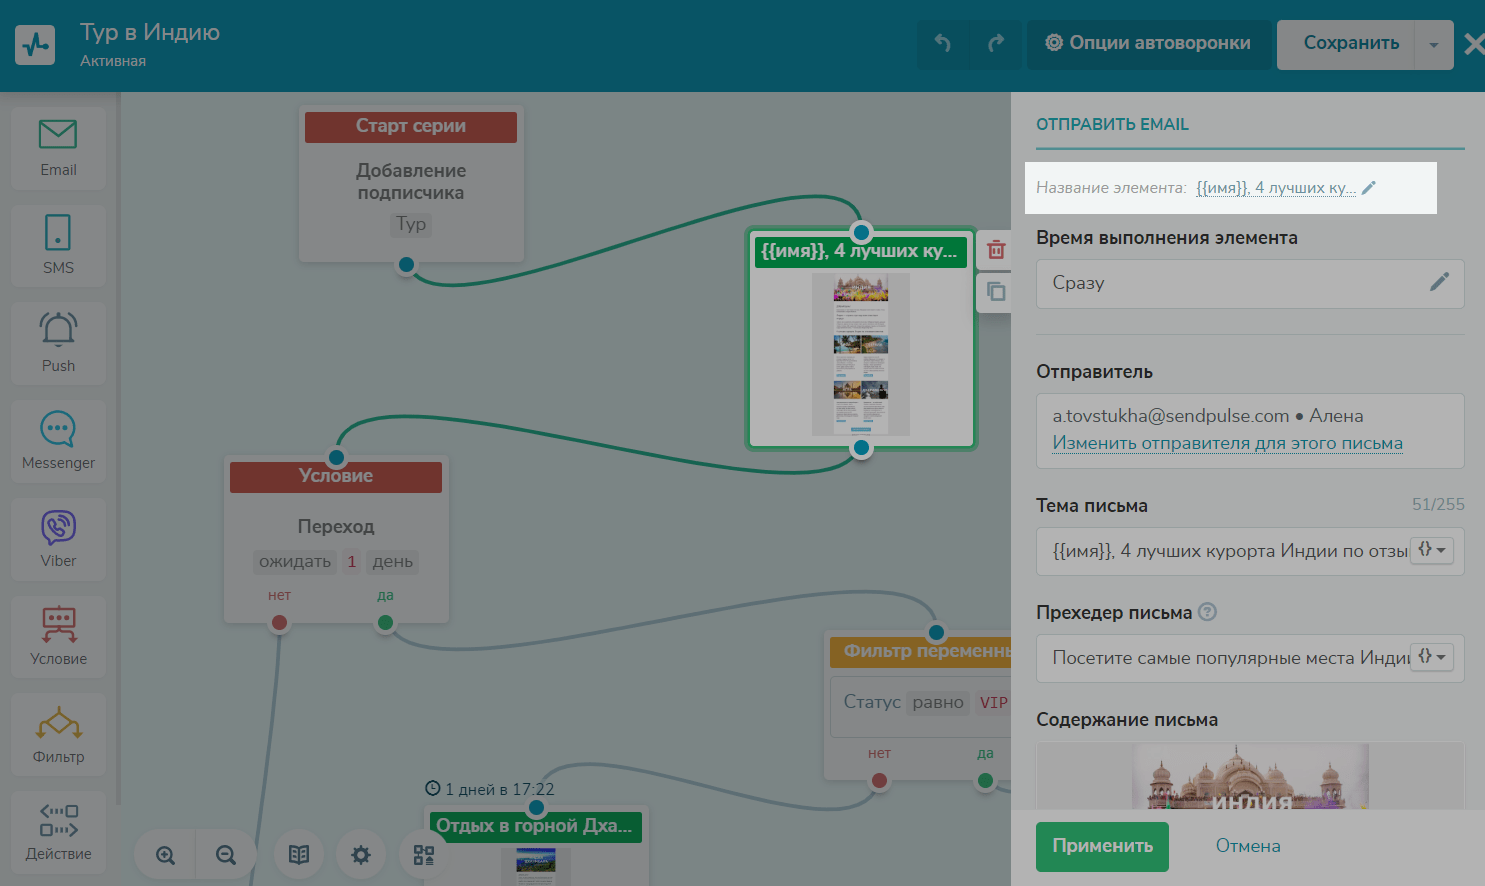Click the grid layout icon in bottom toolbar
The width and height of the screenshot is (1485, 886).
[423, 855]
